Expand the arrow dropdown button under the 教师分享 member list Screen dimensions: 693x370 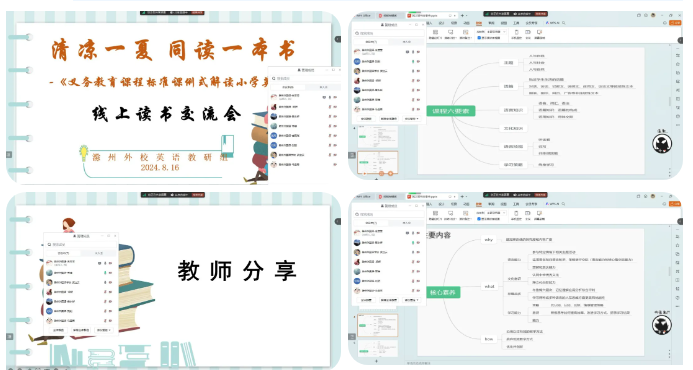(103, 330)
